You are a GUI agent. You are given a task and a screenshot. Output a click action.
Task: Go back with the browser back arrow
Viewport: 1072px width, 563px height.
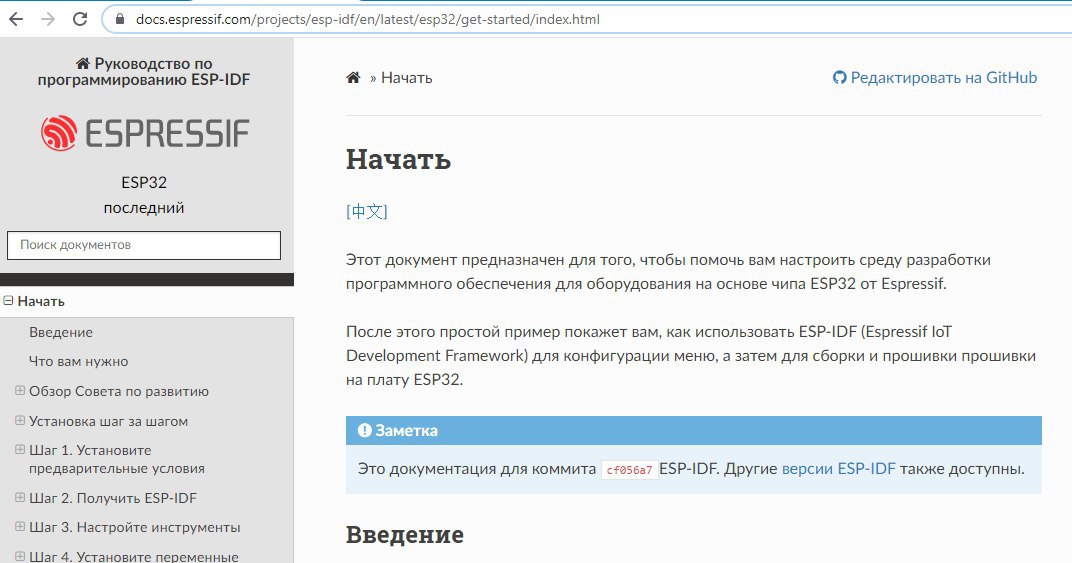pyautogui.click(x=16, y=19)
